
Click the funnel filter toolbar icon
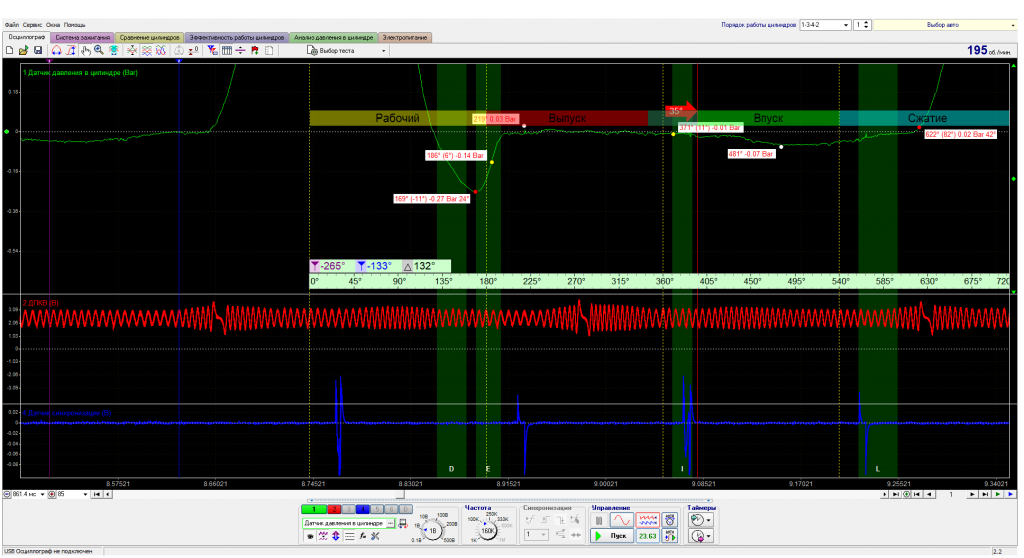212,50
